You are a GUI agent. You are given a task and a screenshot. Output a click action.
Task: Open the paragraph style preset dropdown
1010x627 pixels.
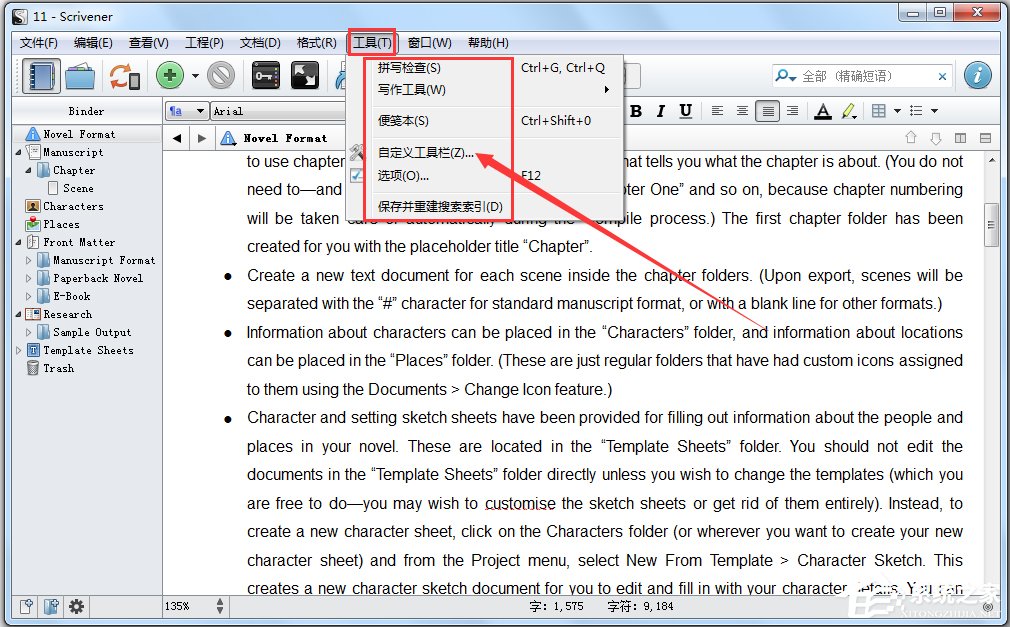186,111
